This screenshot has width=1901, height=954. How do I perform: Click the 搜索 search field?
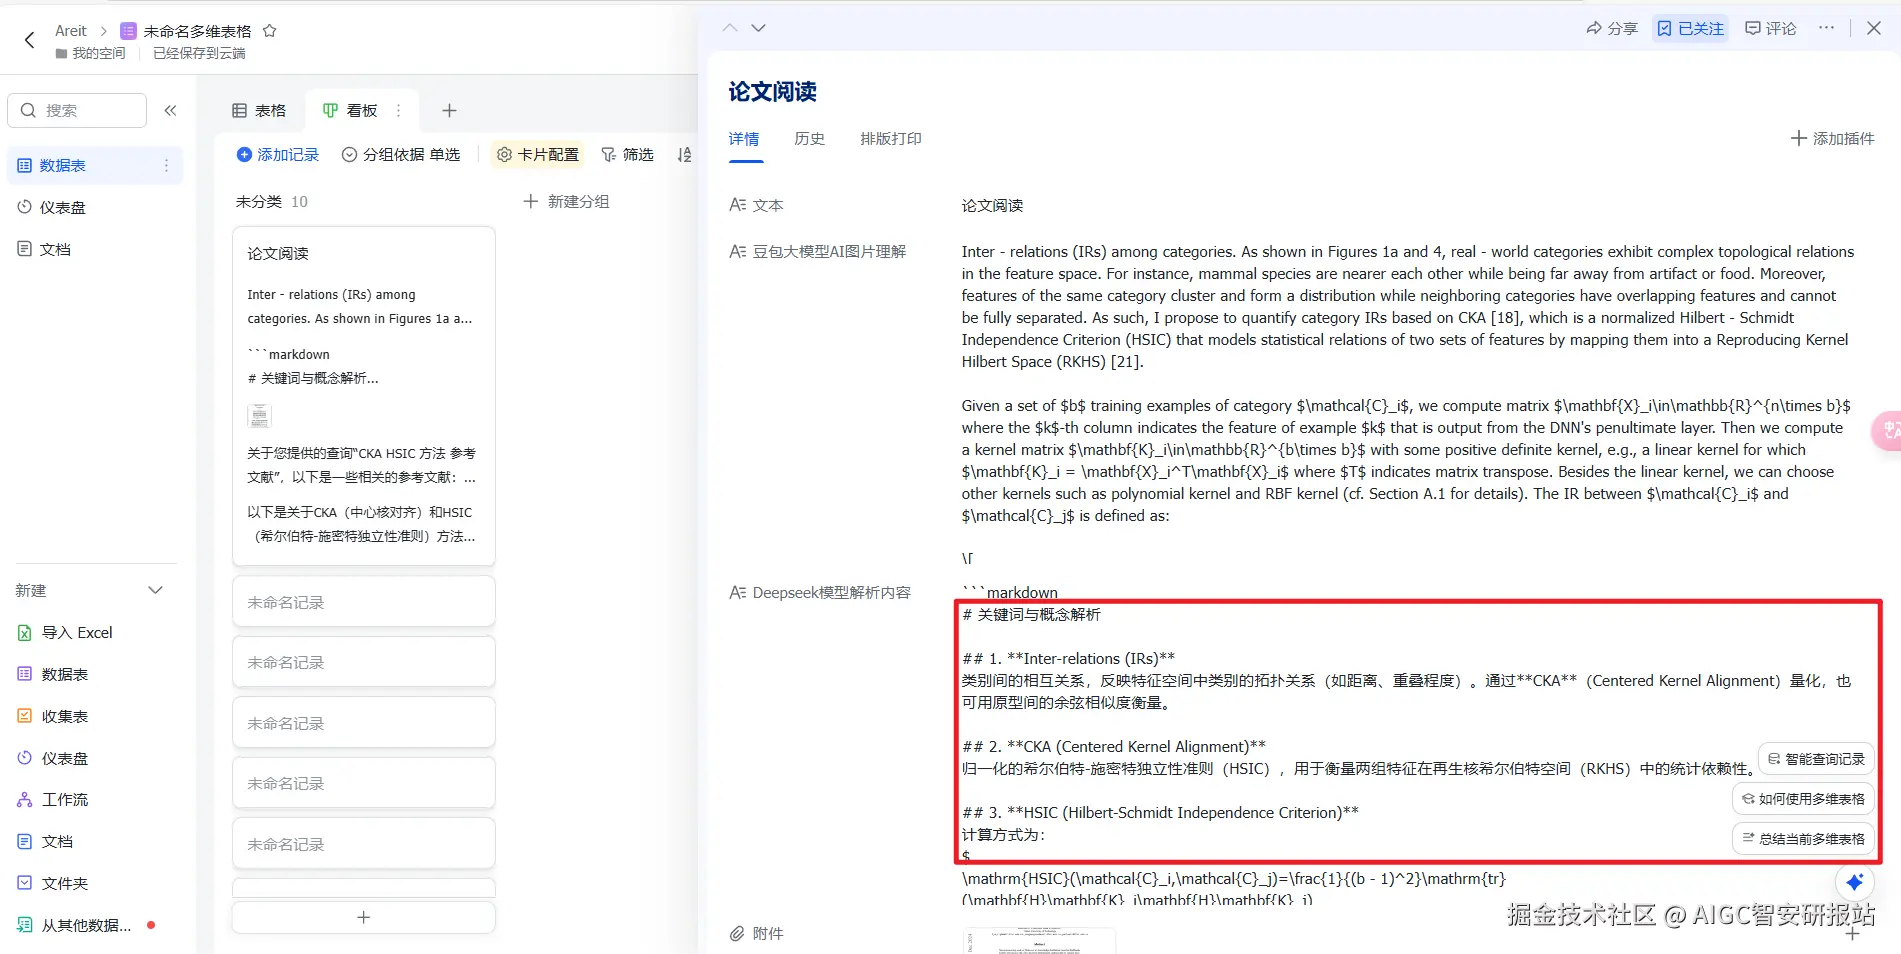point(77,110)
